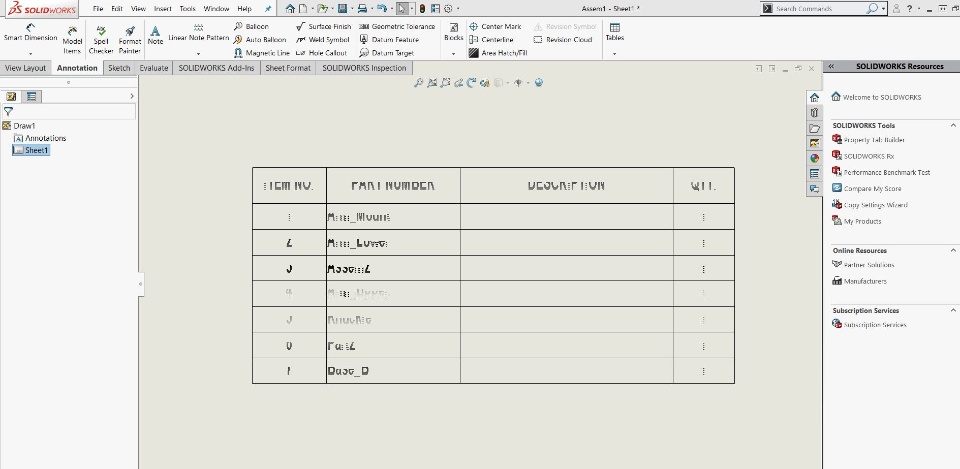Image resolution: width=960 pixels, height=469 pixels.
Task: Insert a Magnetic Line
Action: (261, 53)
